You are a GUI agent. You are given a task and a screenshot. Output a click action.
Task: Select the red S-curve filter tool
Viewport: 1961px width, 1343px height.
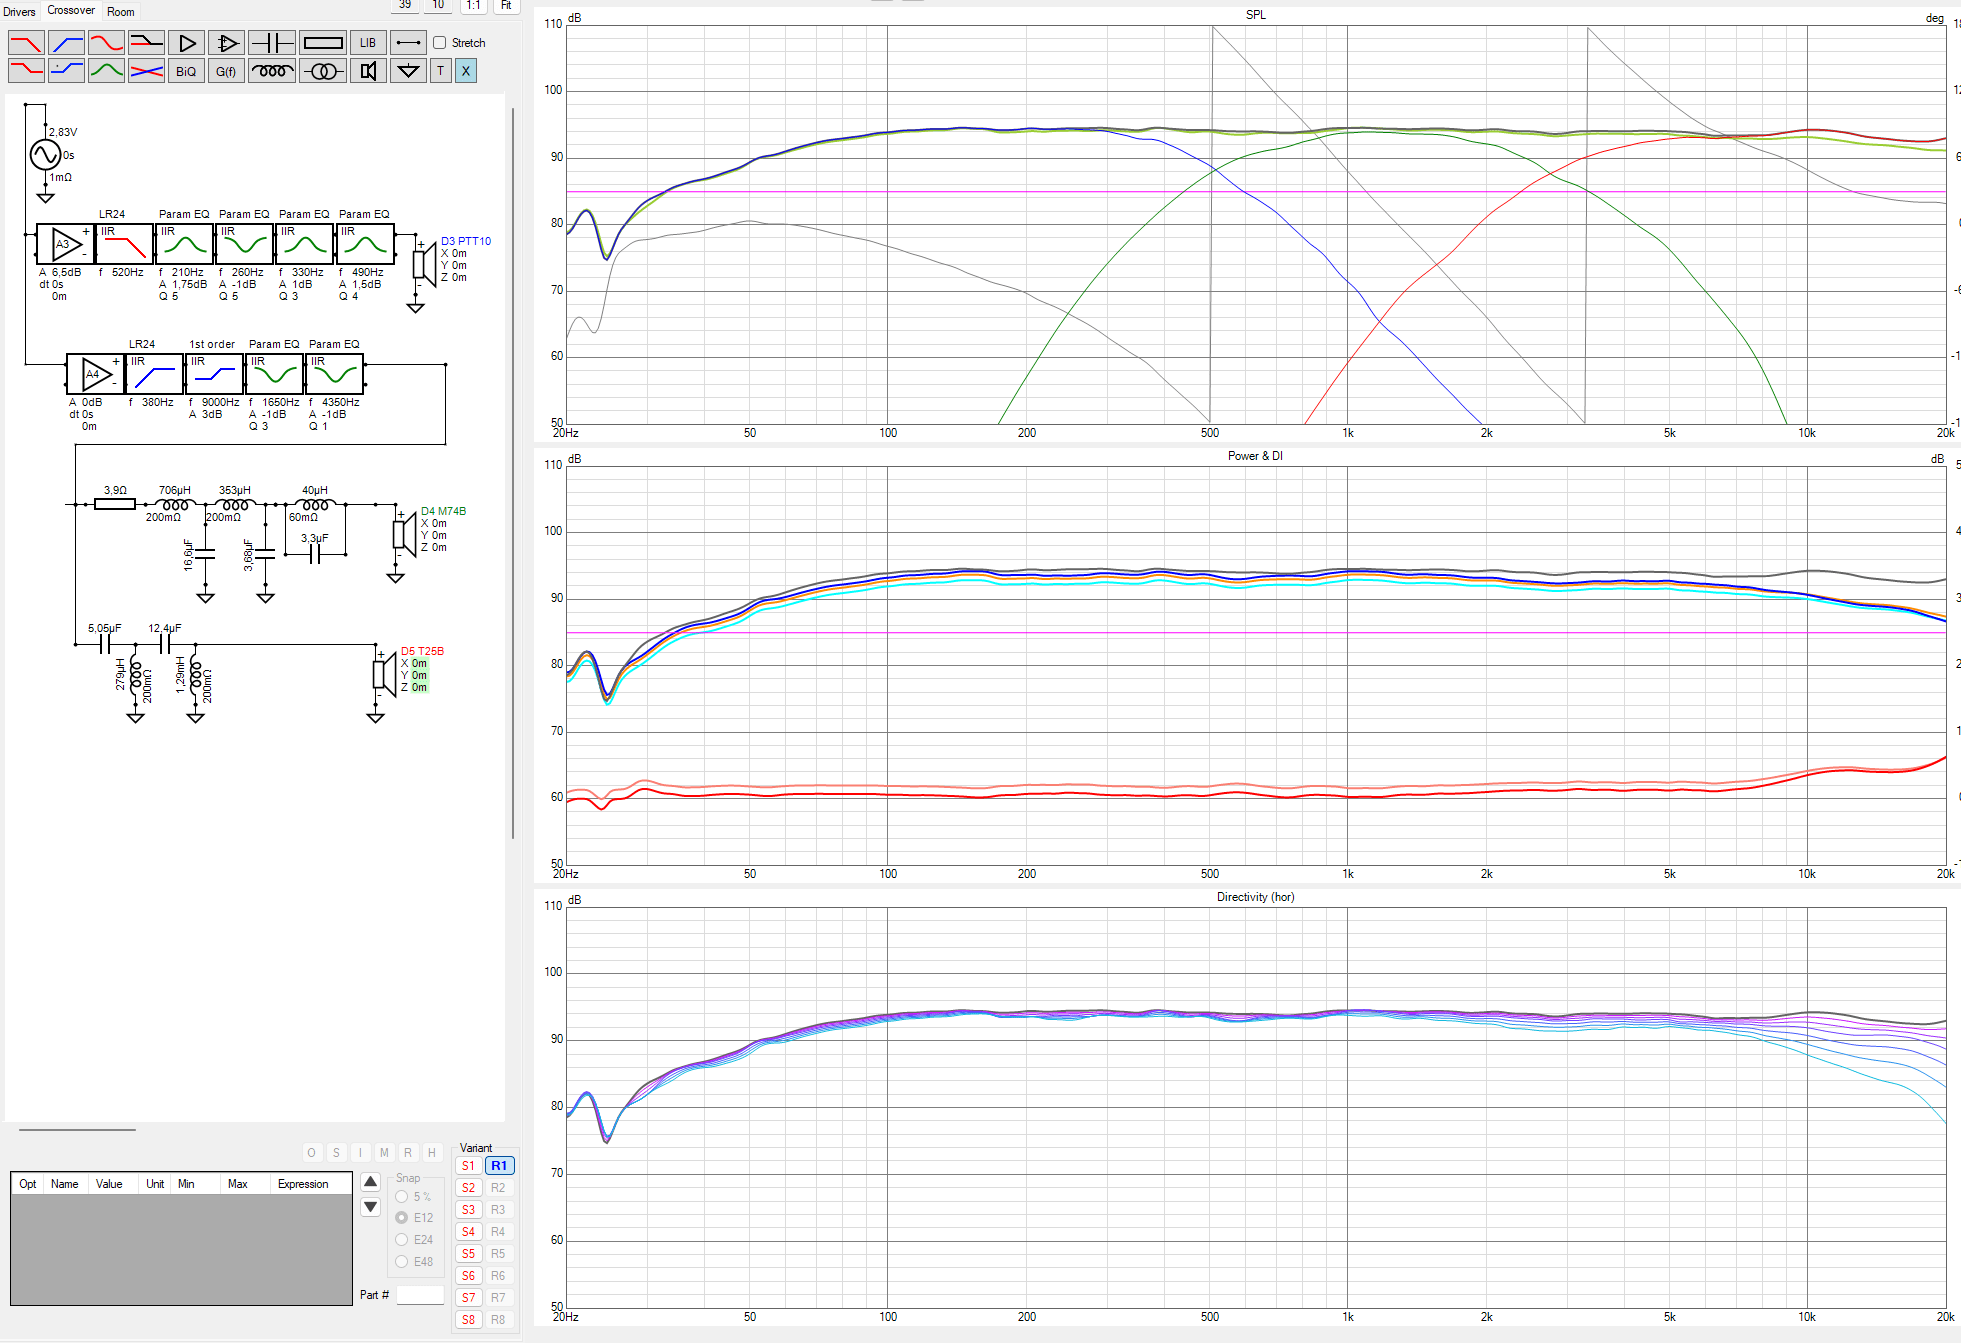coord(106,43)
